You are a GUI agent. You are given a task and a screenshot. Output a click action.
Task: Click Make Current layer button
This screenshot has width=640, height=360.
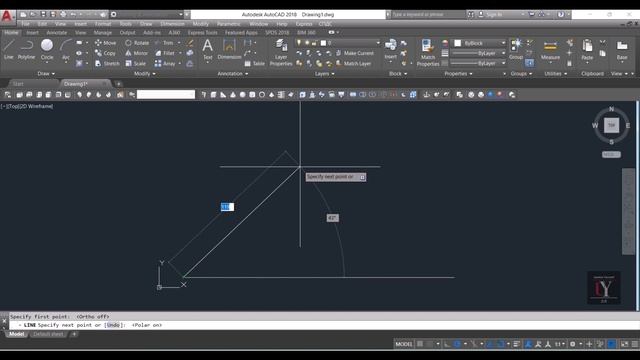[354, 53]
